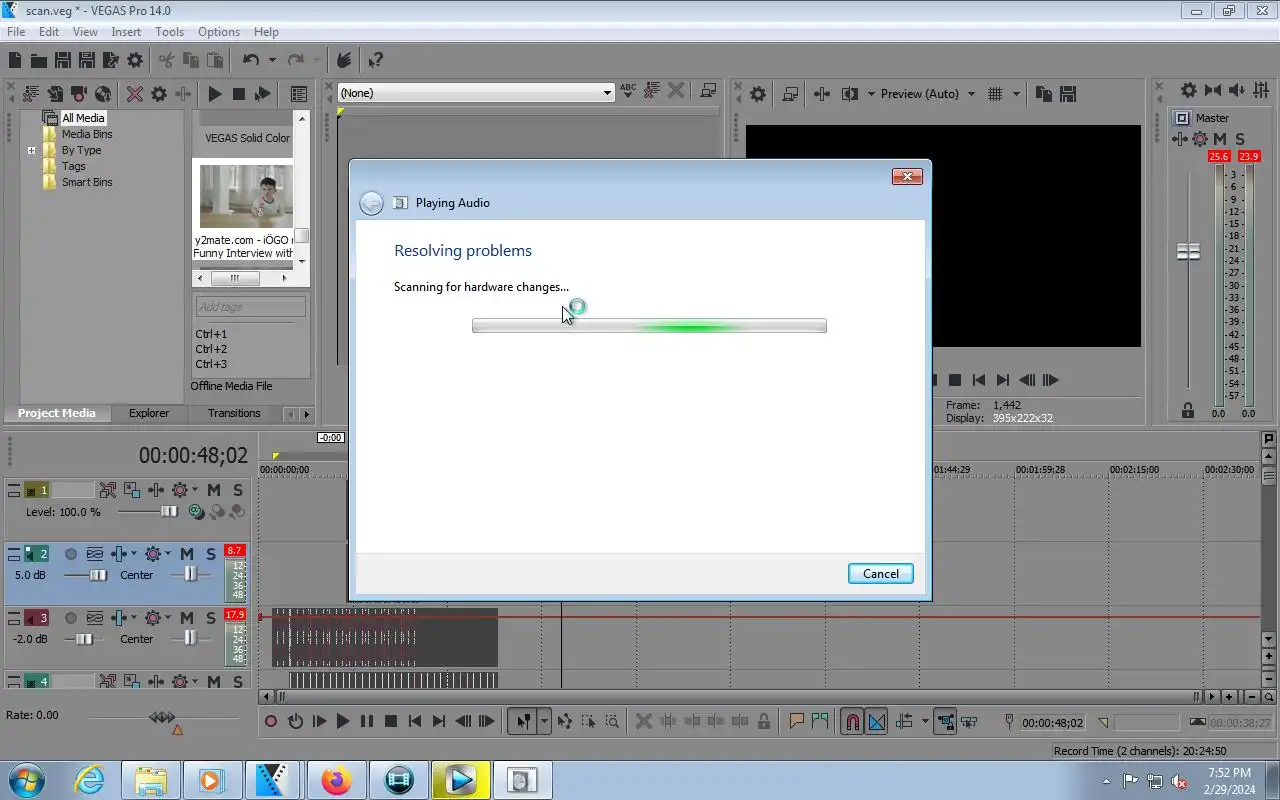1280x800 pixels.
Task: Switch to the Transitions tab
Action: 234,413
